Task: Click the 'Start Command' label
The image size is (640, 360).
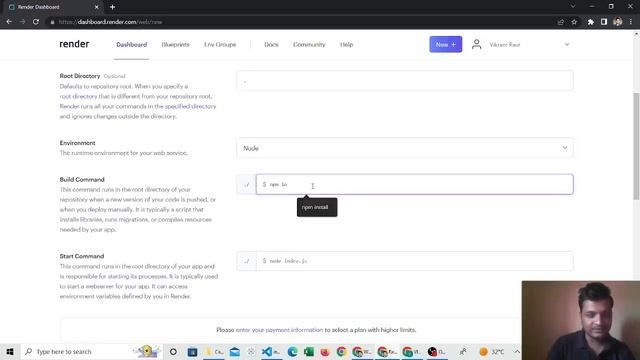Action: pos(82,256)
